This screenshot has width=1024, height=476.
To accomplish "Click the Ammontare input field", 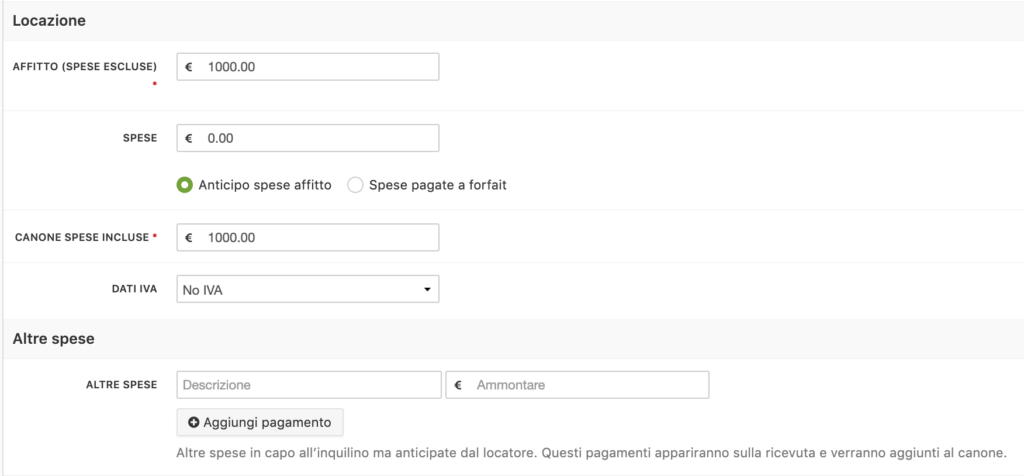I will (577, 385).
